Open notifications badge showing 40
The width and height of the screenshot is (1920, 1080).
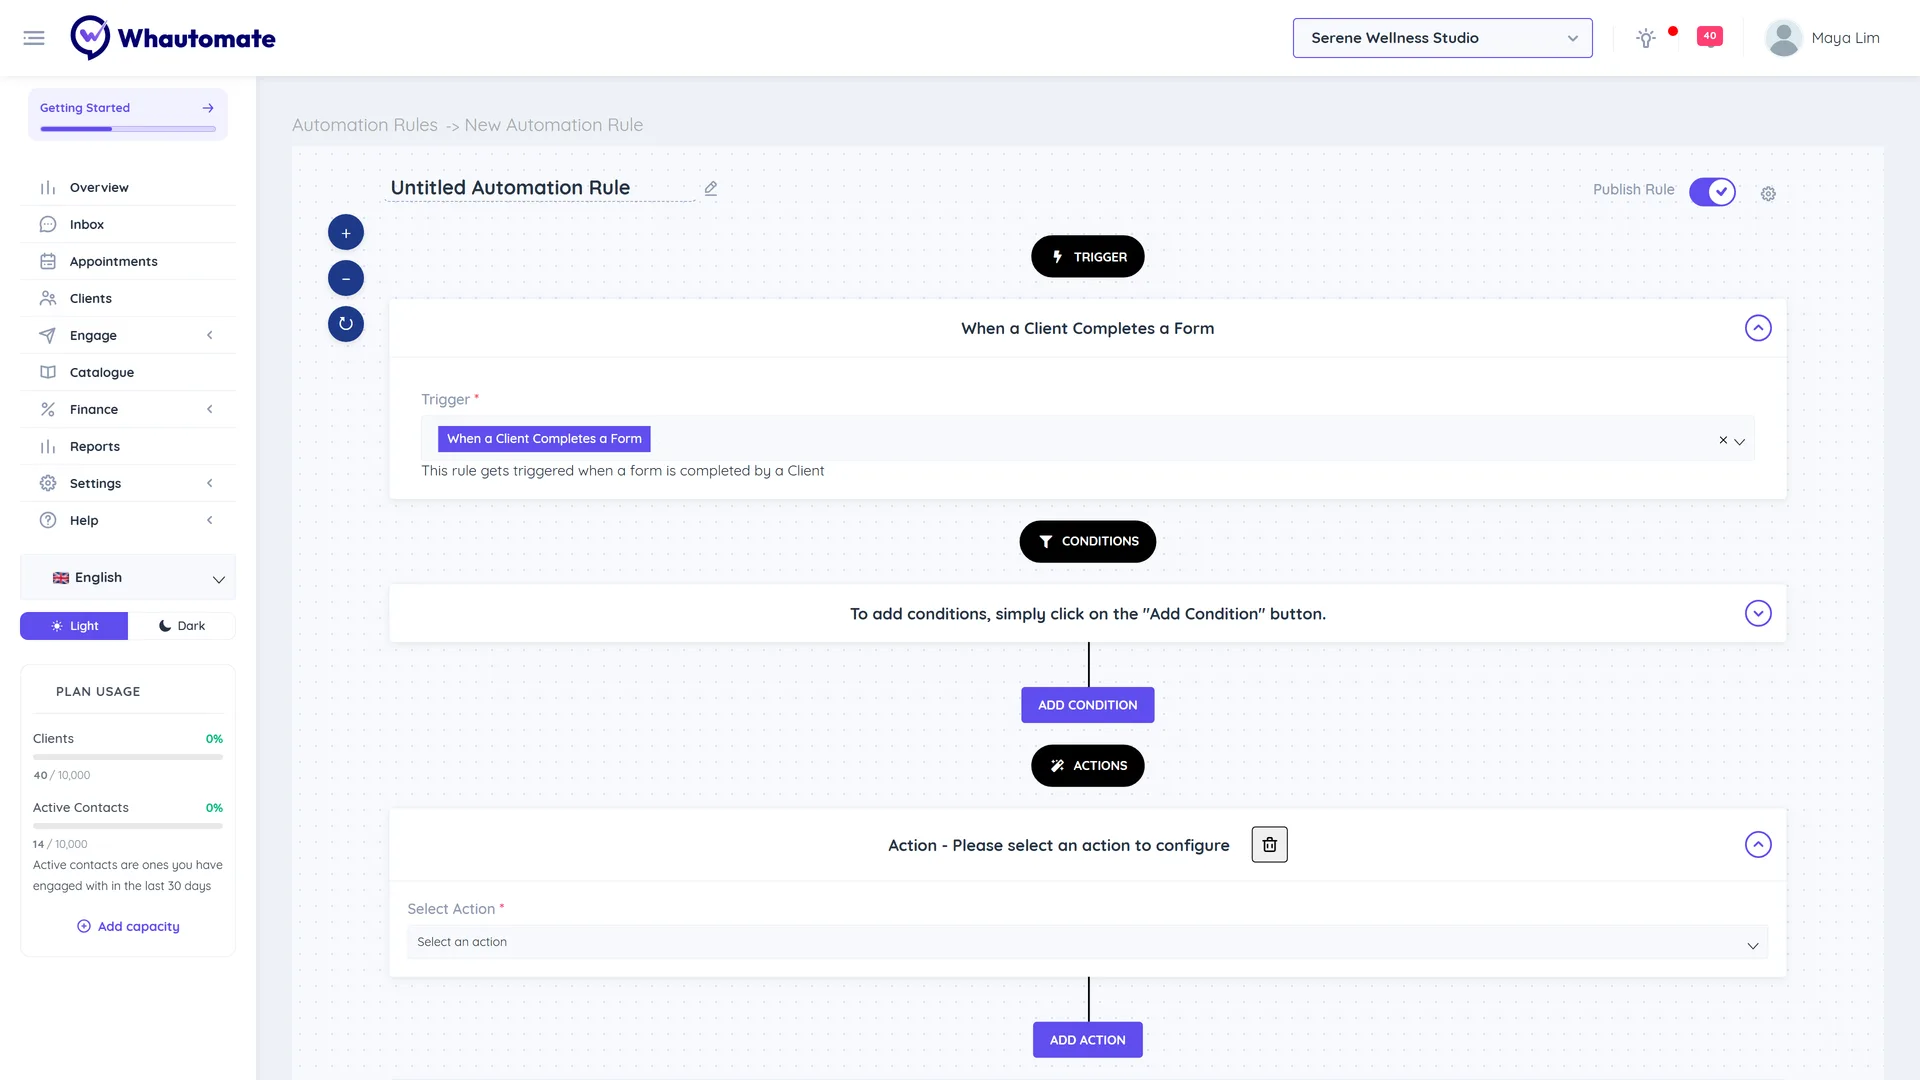coord(1710,37)
